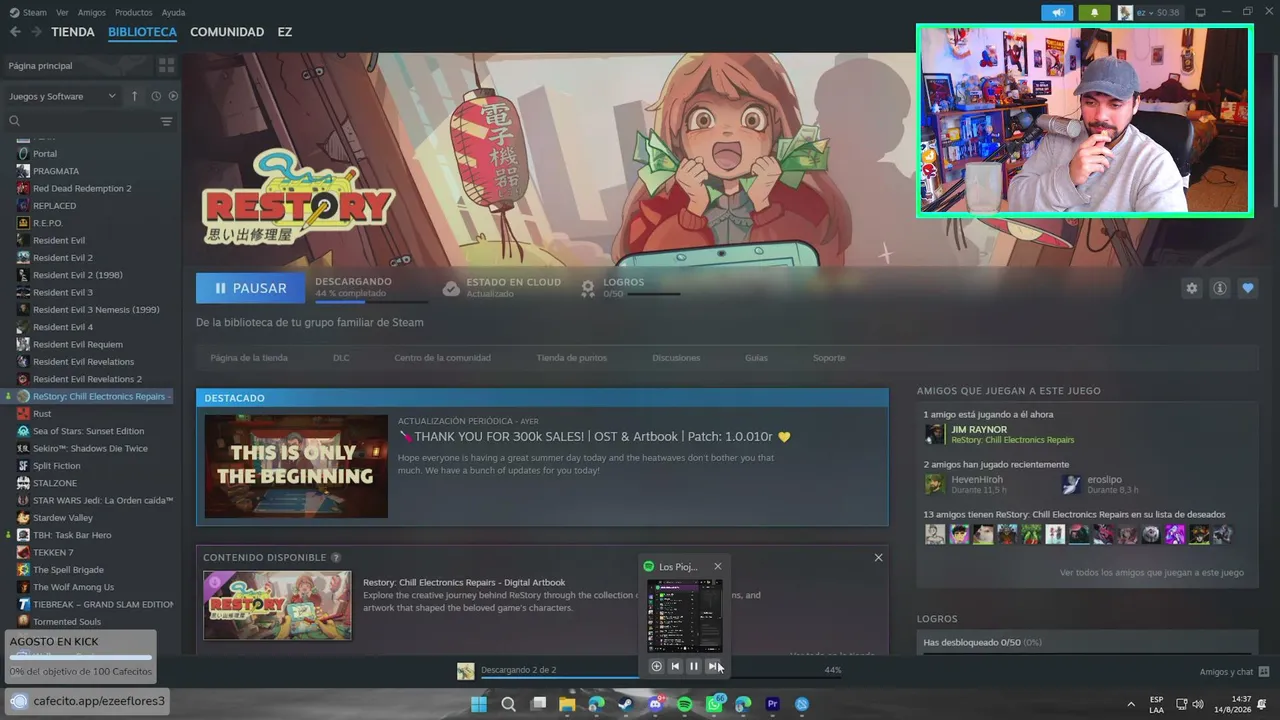The height and width of the screenshot is (720, 1280).
Task: Open Premiere Pro from the taskbar
Action: pos(772,704)
